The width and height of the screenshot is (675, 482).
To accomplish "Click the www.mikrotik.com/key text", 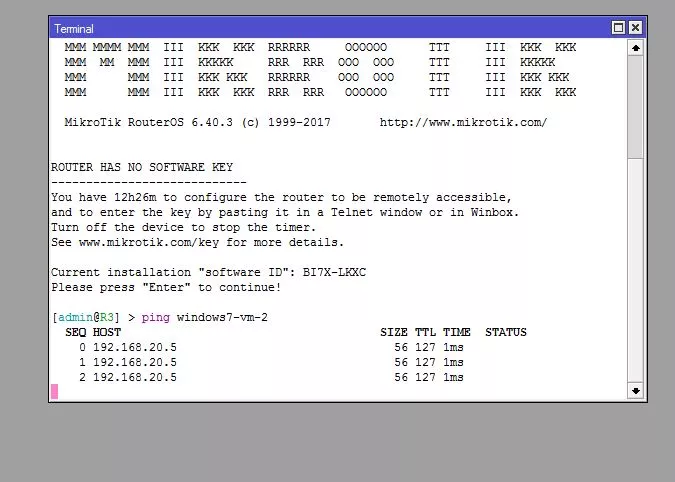I will pos(149,242).
